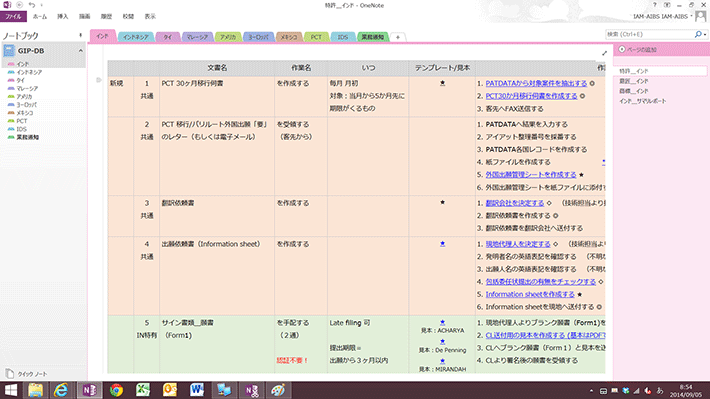Launch Chrome from the taskbar

tap(116, 390)
